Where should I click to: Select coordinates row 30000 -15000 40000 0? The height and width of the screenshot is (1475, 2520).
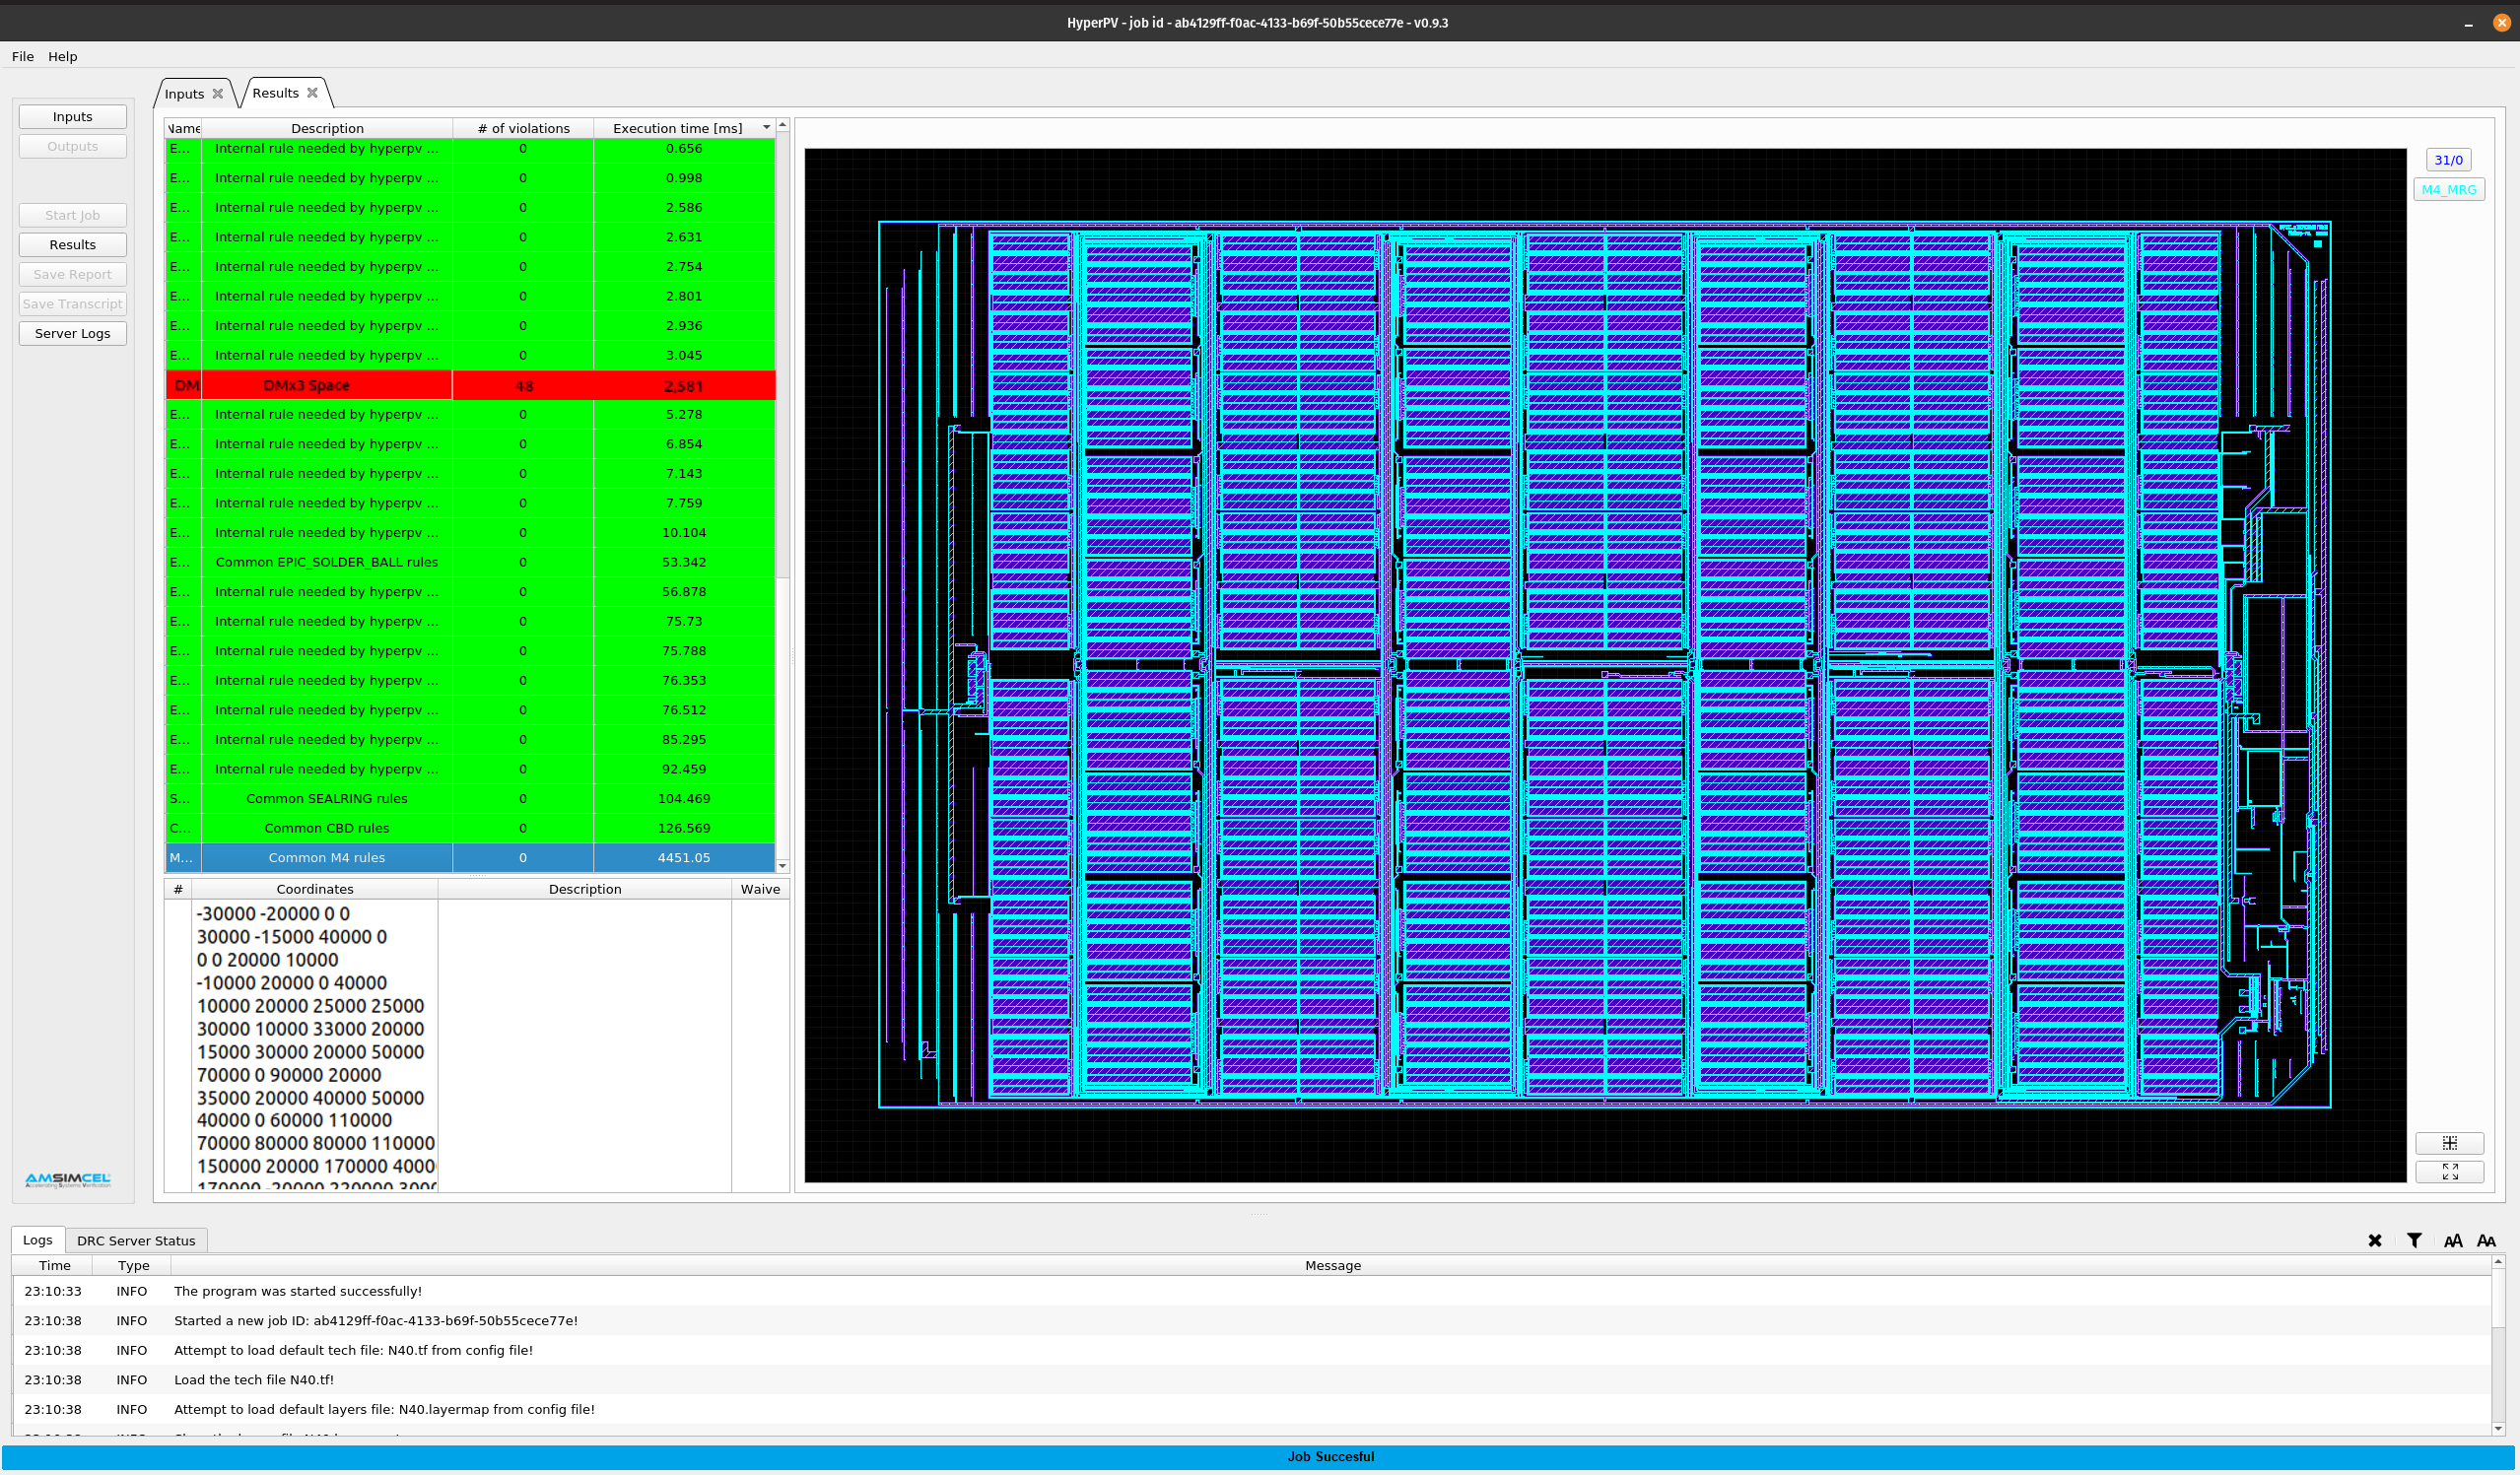[292, 937]
